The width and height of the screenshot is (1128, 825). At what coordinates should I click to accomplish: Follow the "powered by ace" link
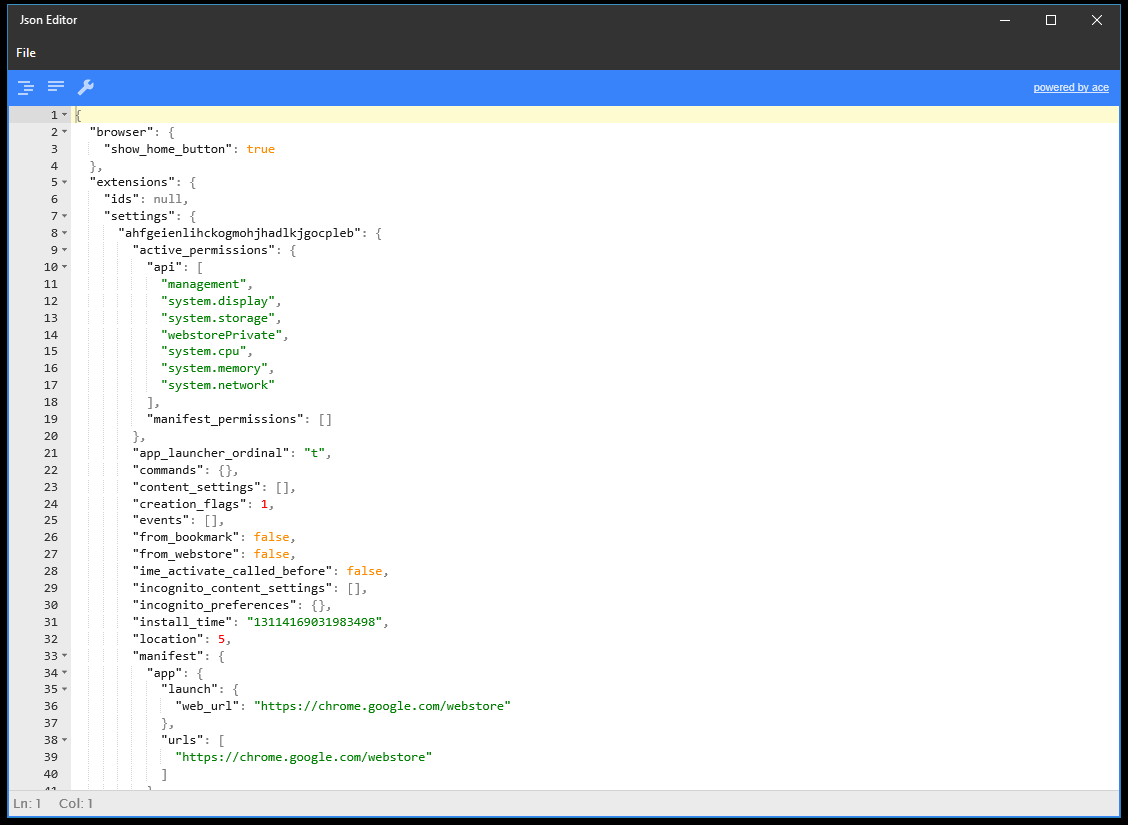coord(1071,87)
